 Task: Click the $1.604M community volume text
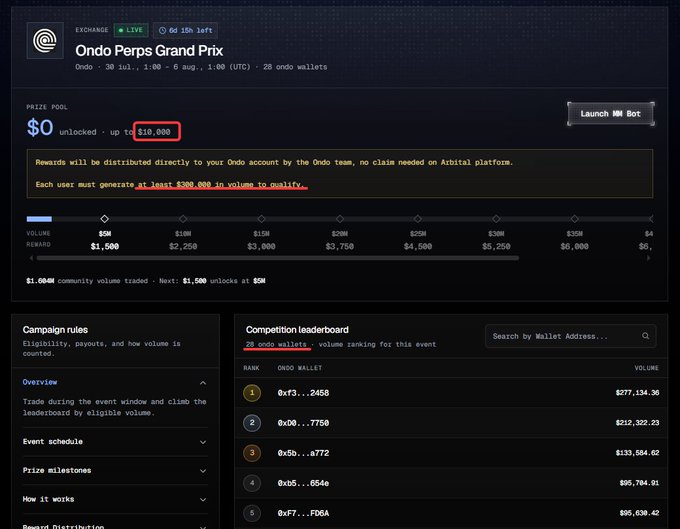tap(87, 281)
